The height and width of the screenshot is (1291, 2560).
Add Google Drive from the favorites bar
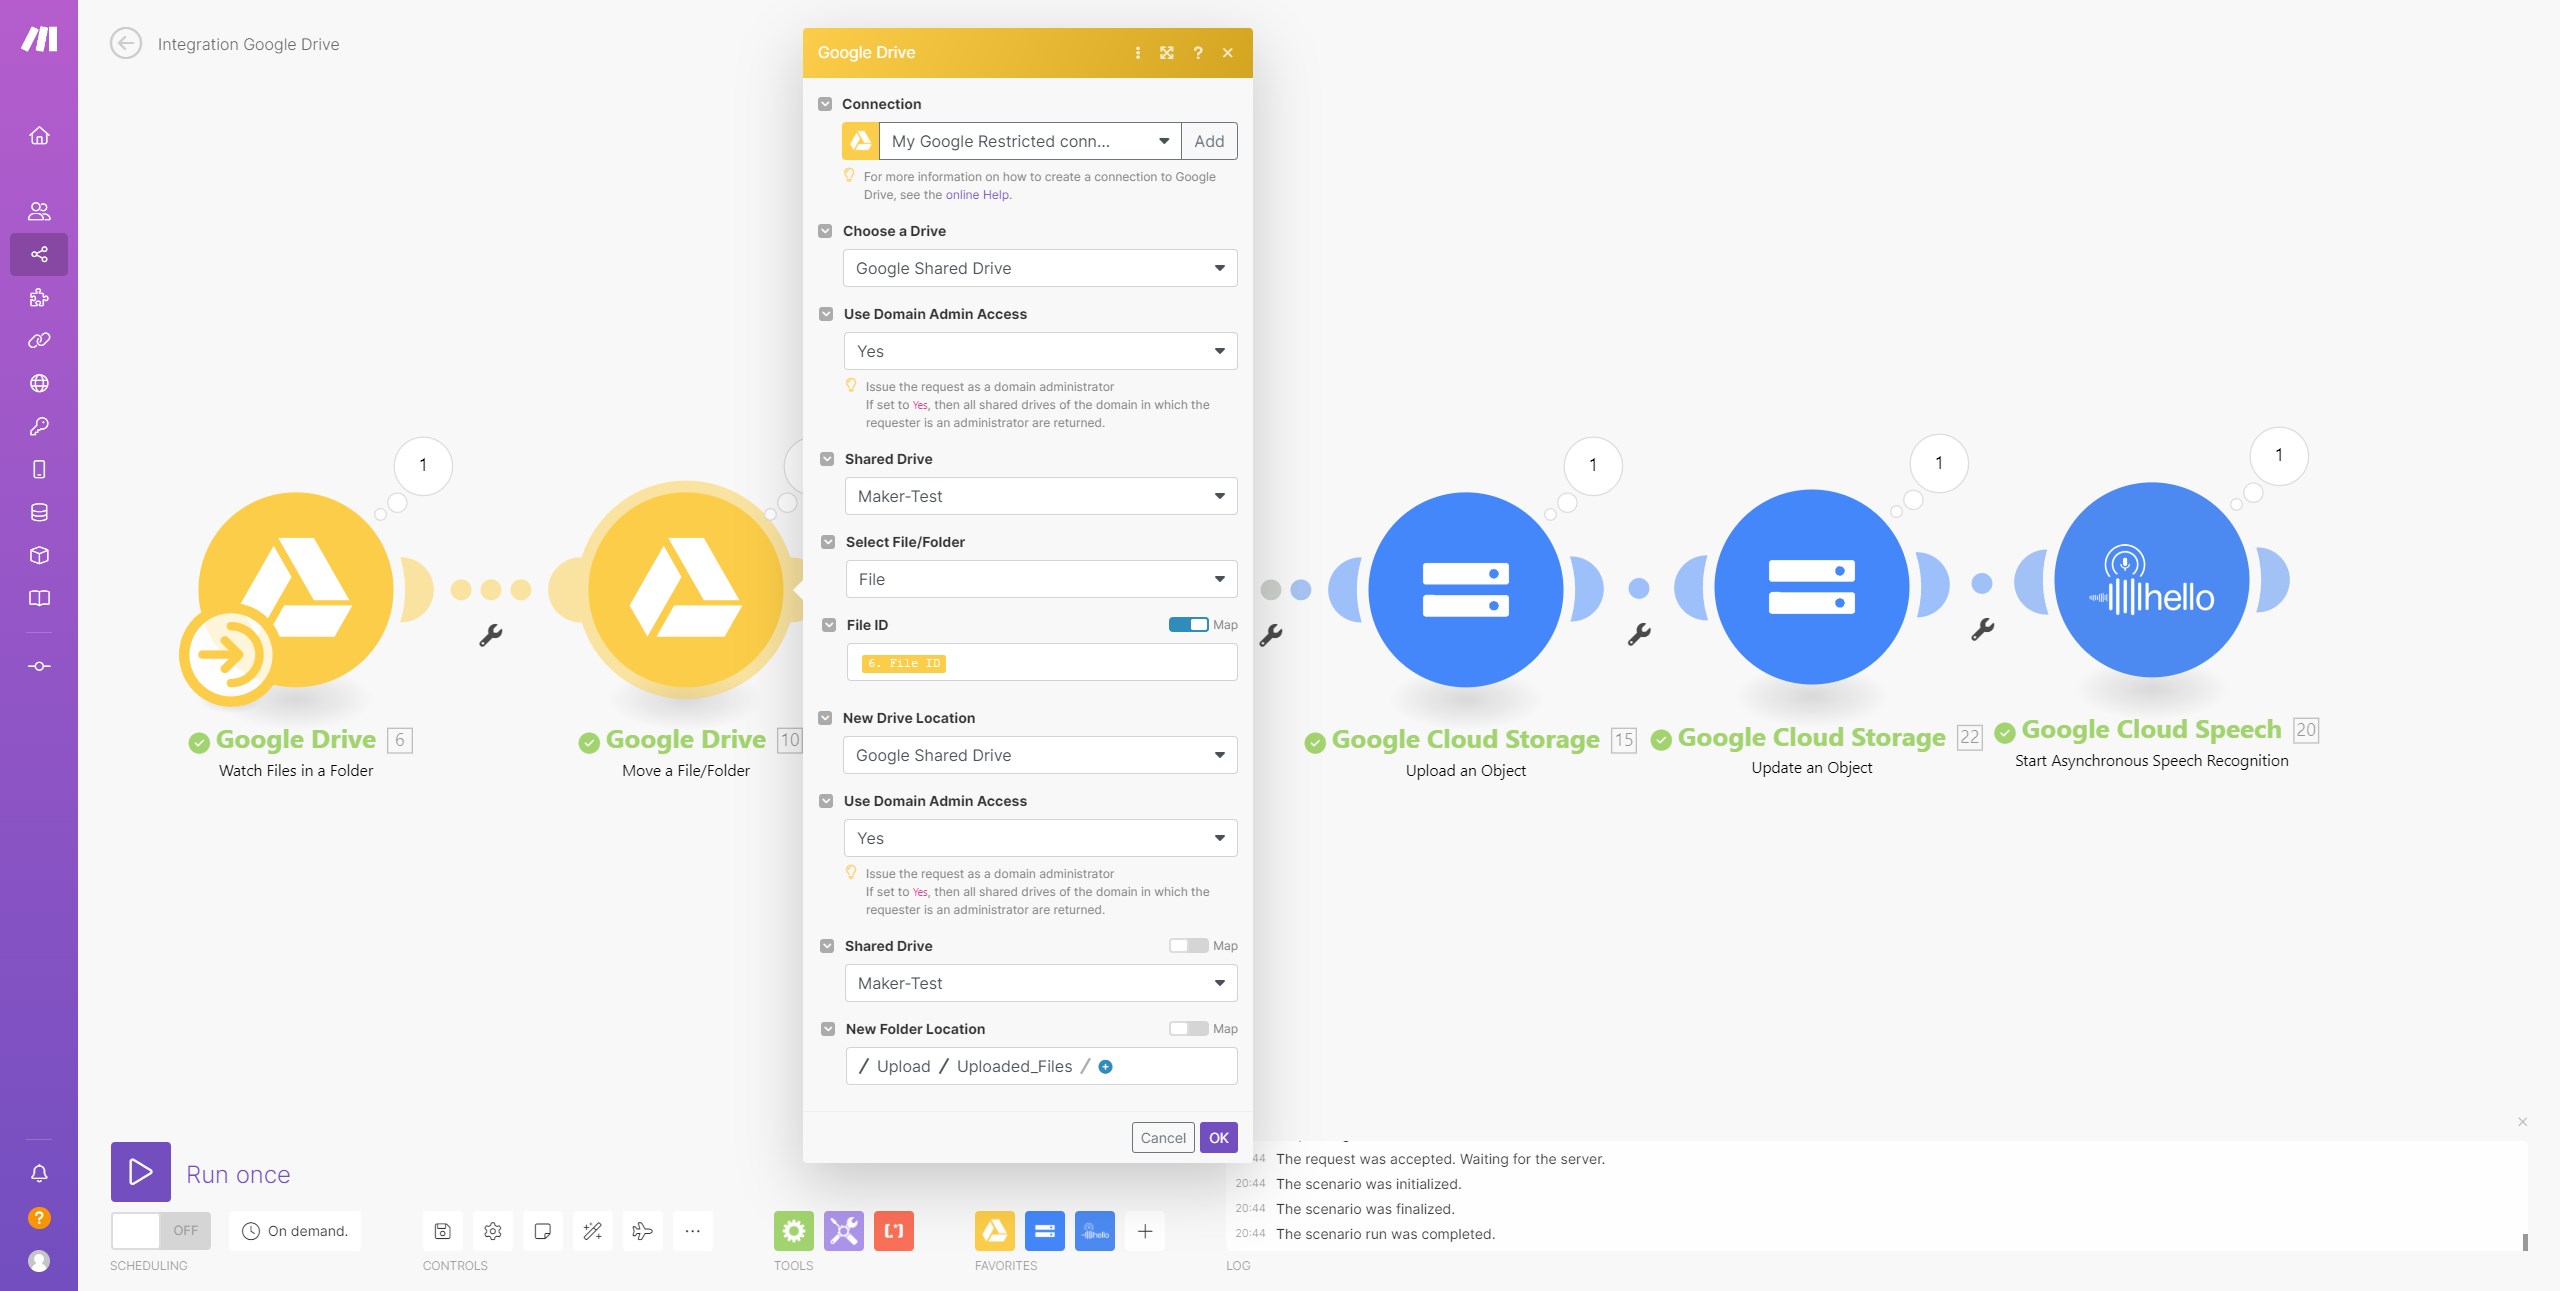click(x=995, y=1231)
